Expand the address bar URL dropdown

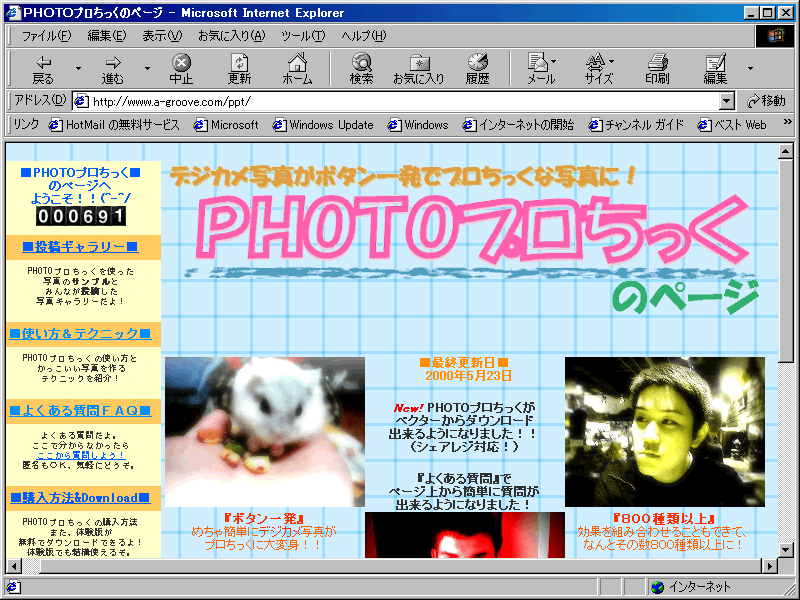(727, 102)
